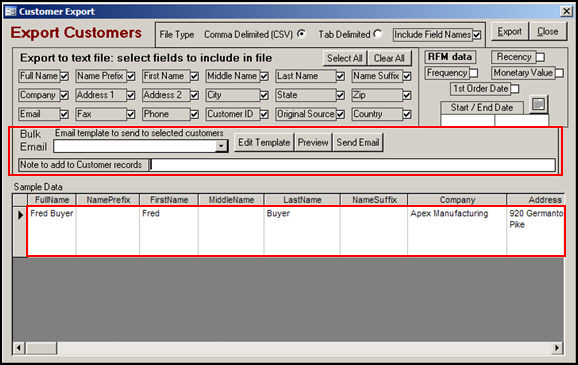Close the Customer Export window with X
Screen dimensions: 578x365
(566, 11)
